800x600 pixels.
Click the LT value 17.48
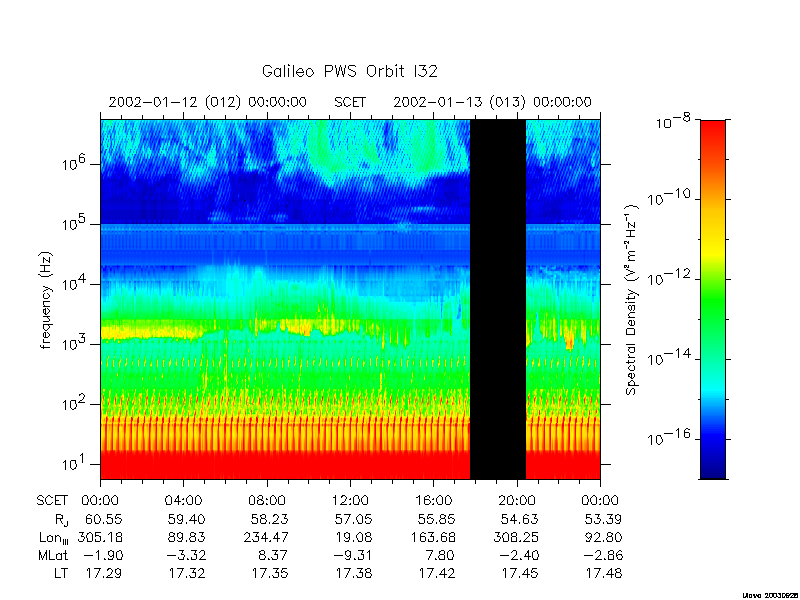pos(604,574)
